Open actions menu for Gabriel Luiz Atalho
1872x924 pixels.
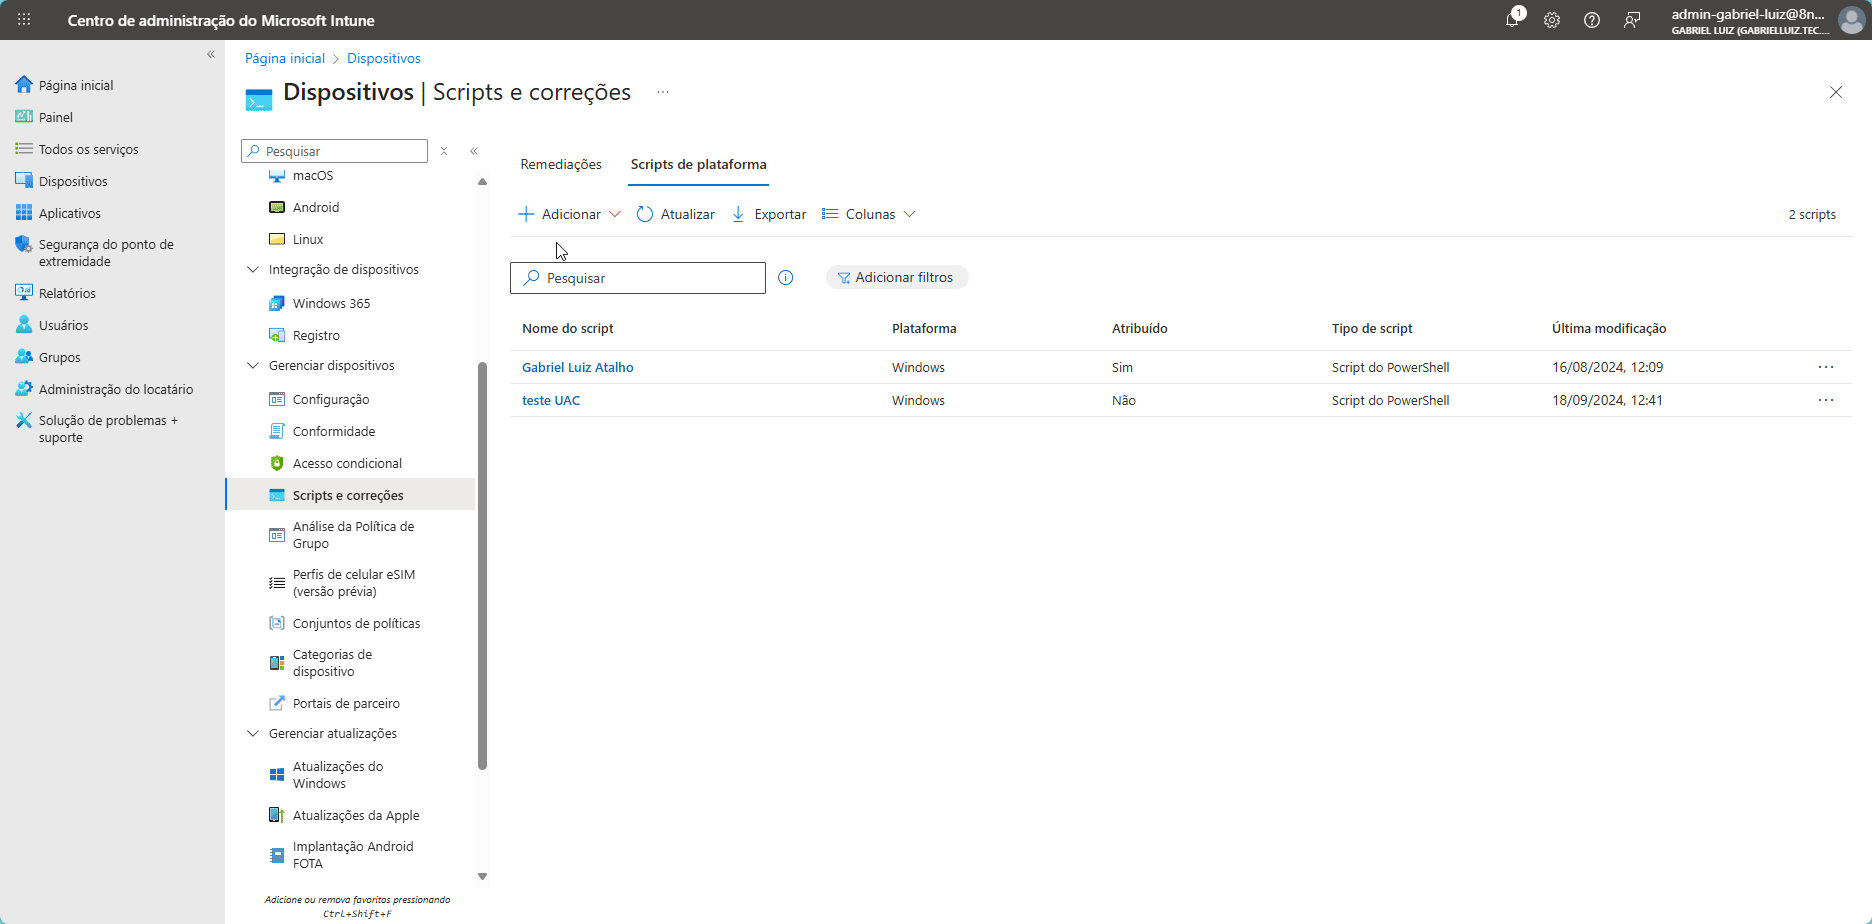tap(1826, 367)
